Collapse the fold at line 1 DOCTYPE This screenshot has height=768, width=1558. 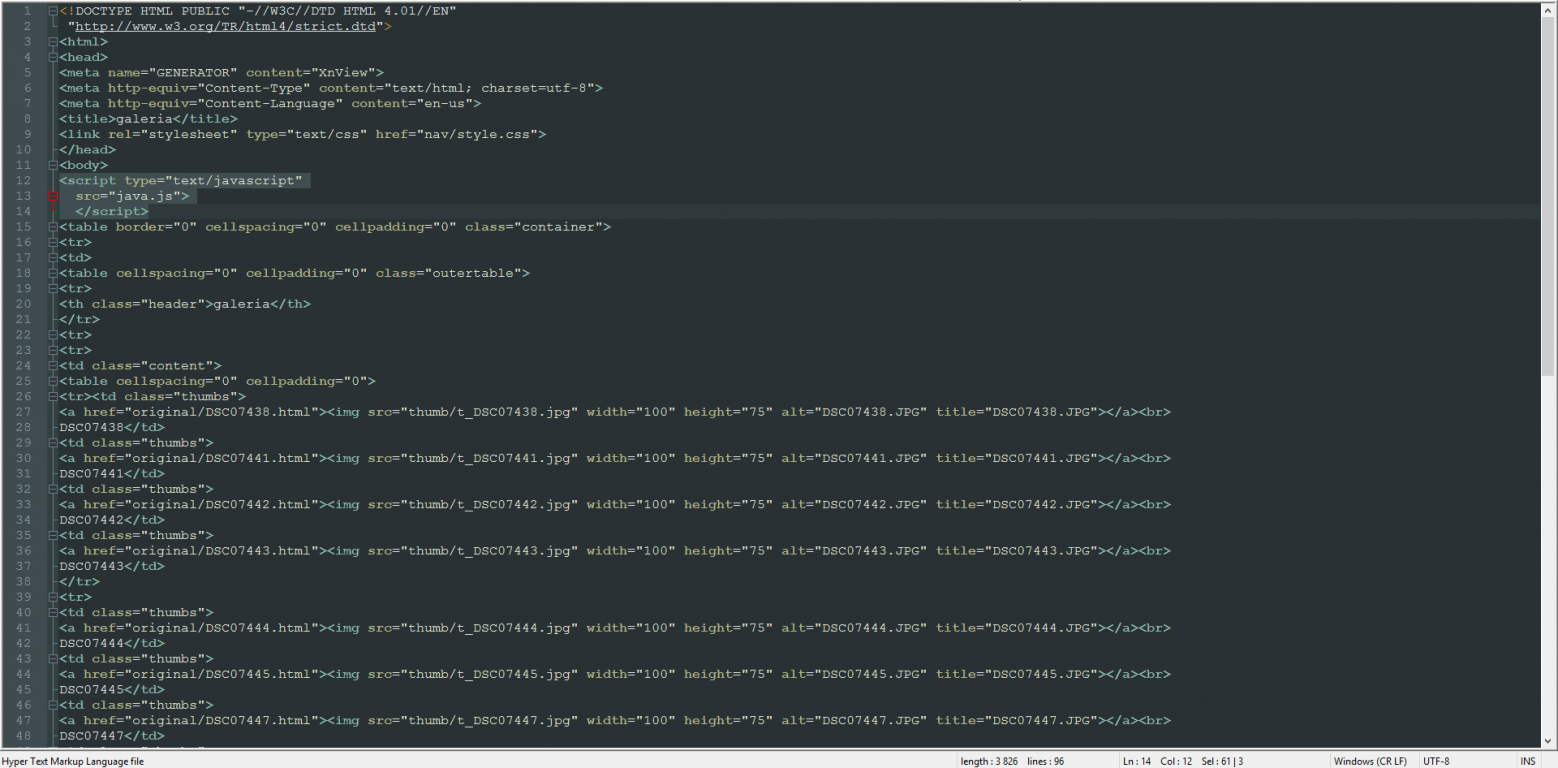coord(52,11)
